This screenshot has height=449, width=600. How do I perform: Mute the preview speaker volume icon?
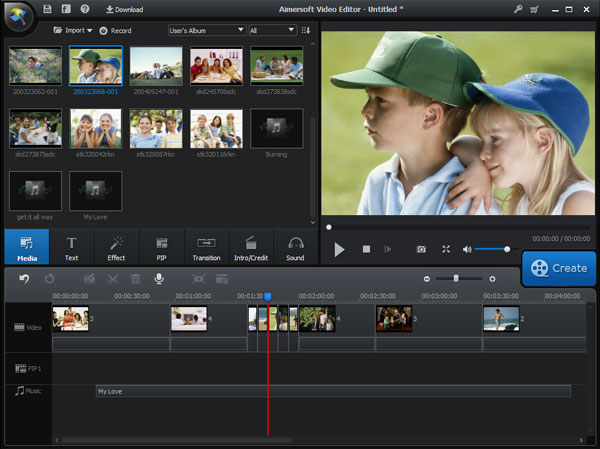pos(467,249)
